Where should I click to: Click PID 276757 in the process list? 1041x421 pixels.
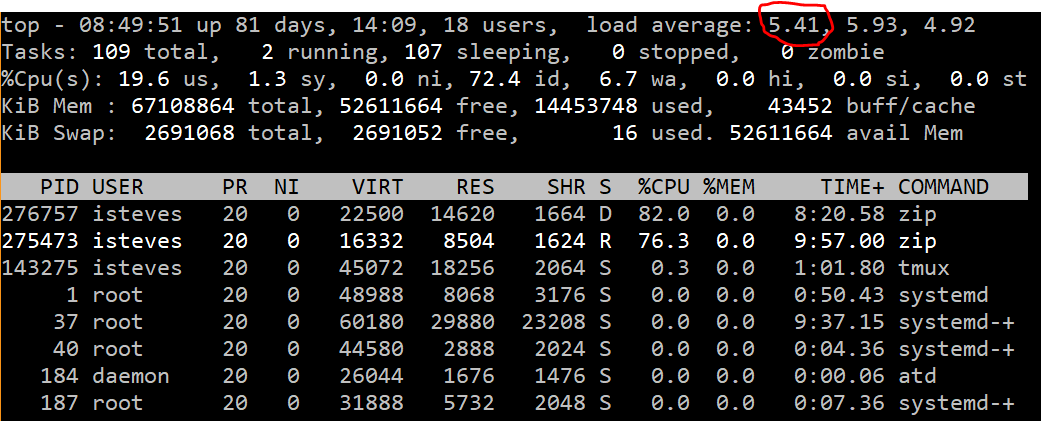[40, 214]
